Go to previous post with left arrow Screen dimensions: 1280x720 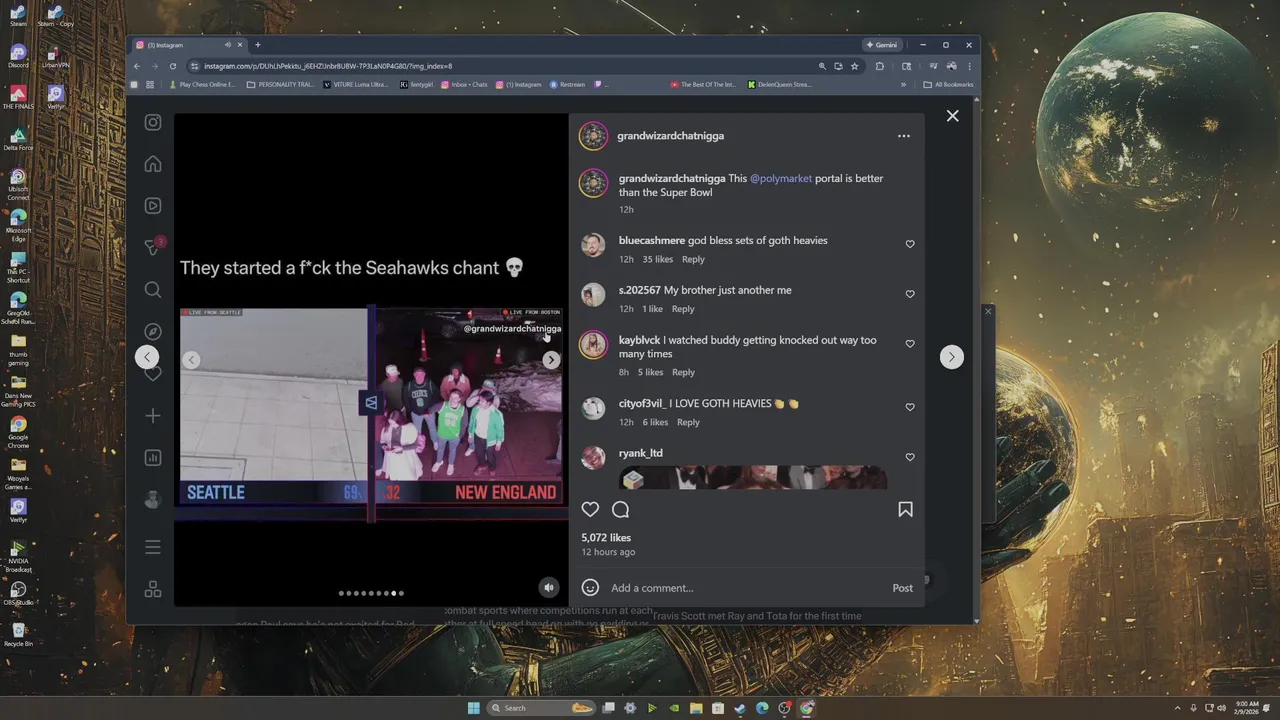tap(148, 357)
